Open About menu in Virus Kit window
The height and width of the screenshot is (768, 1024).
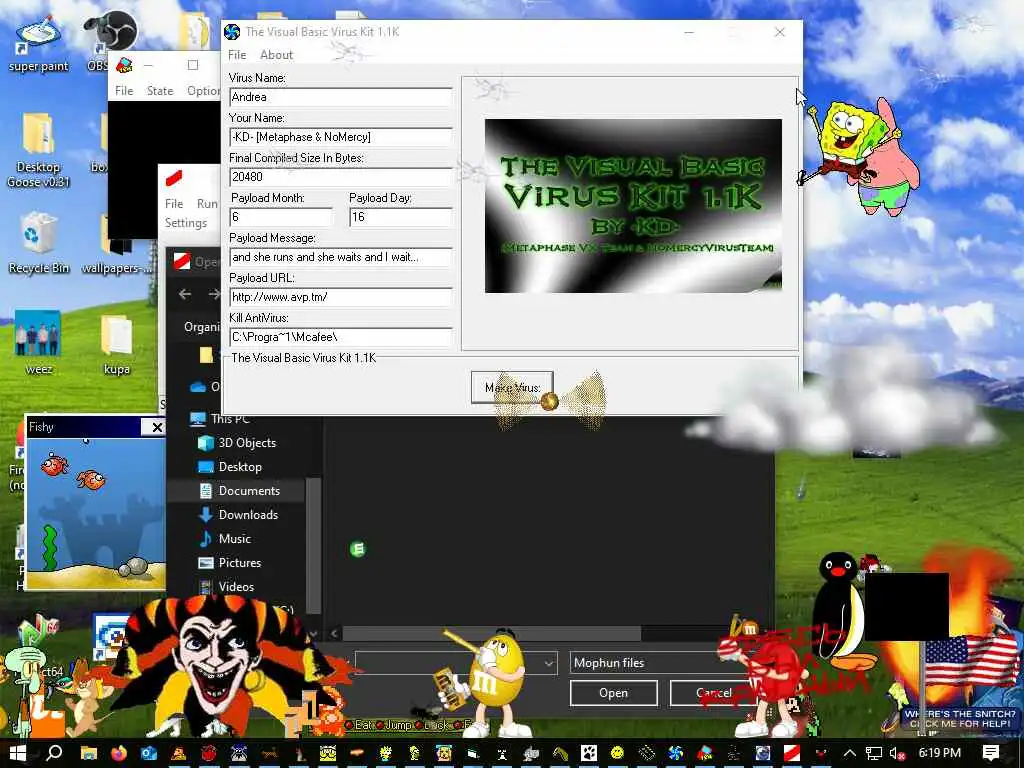276,55
